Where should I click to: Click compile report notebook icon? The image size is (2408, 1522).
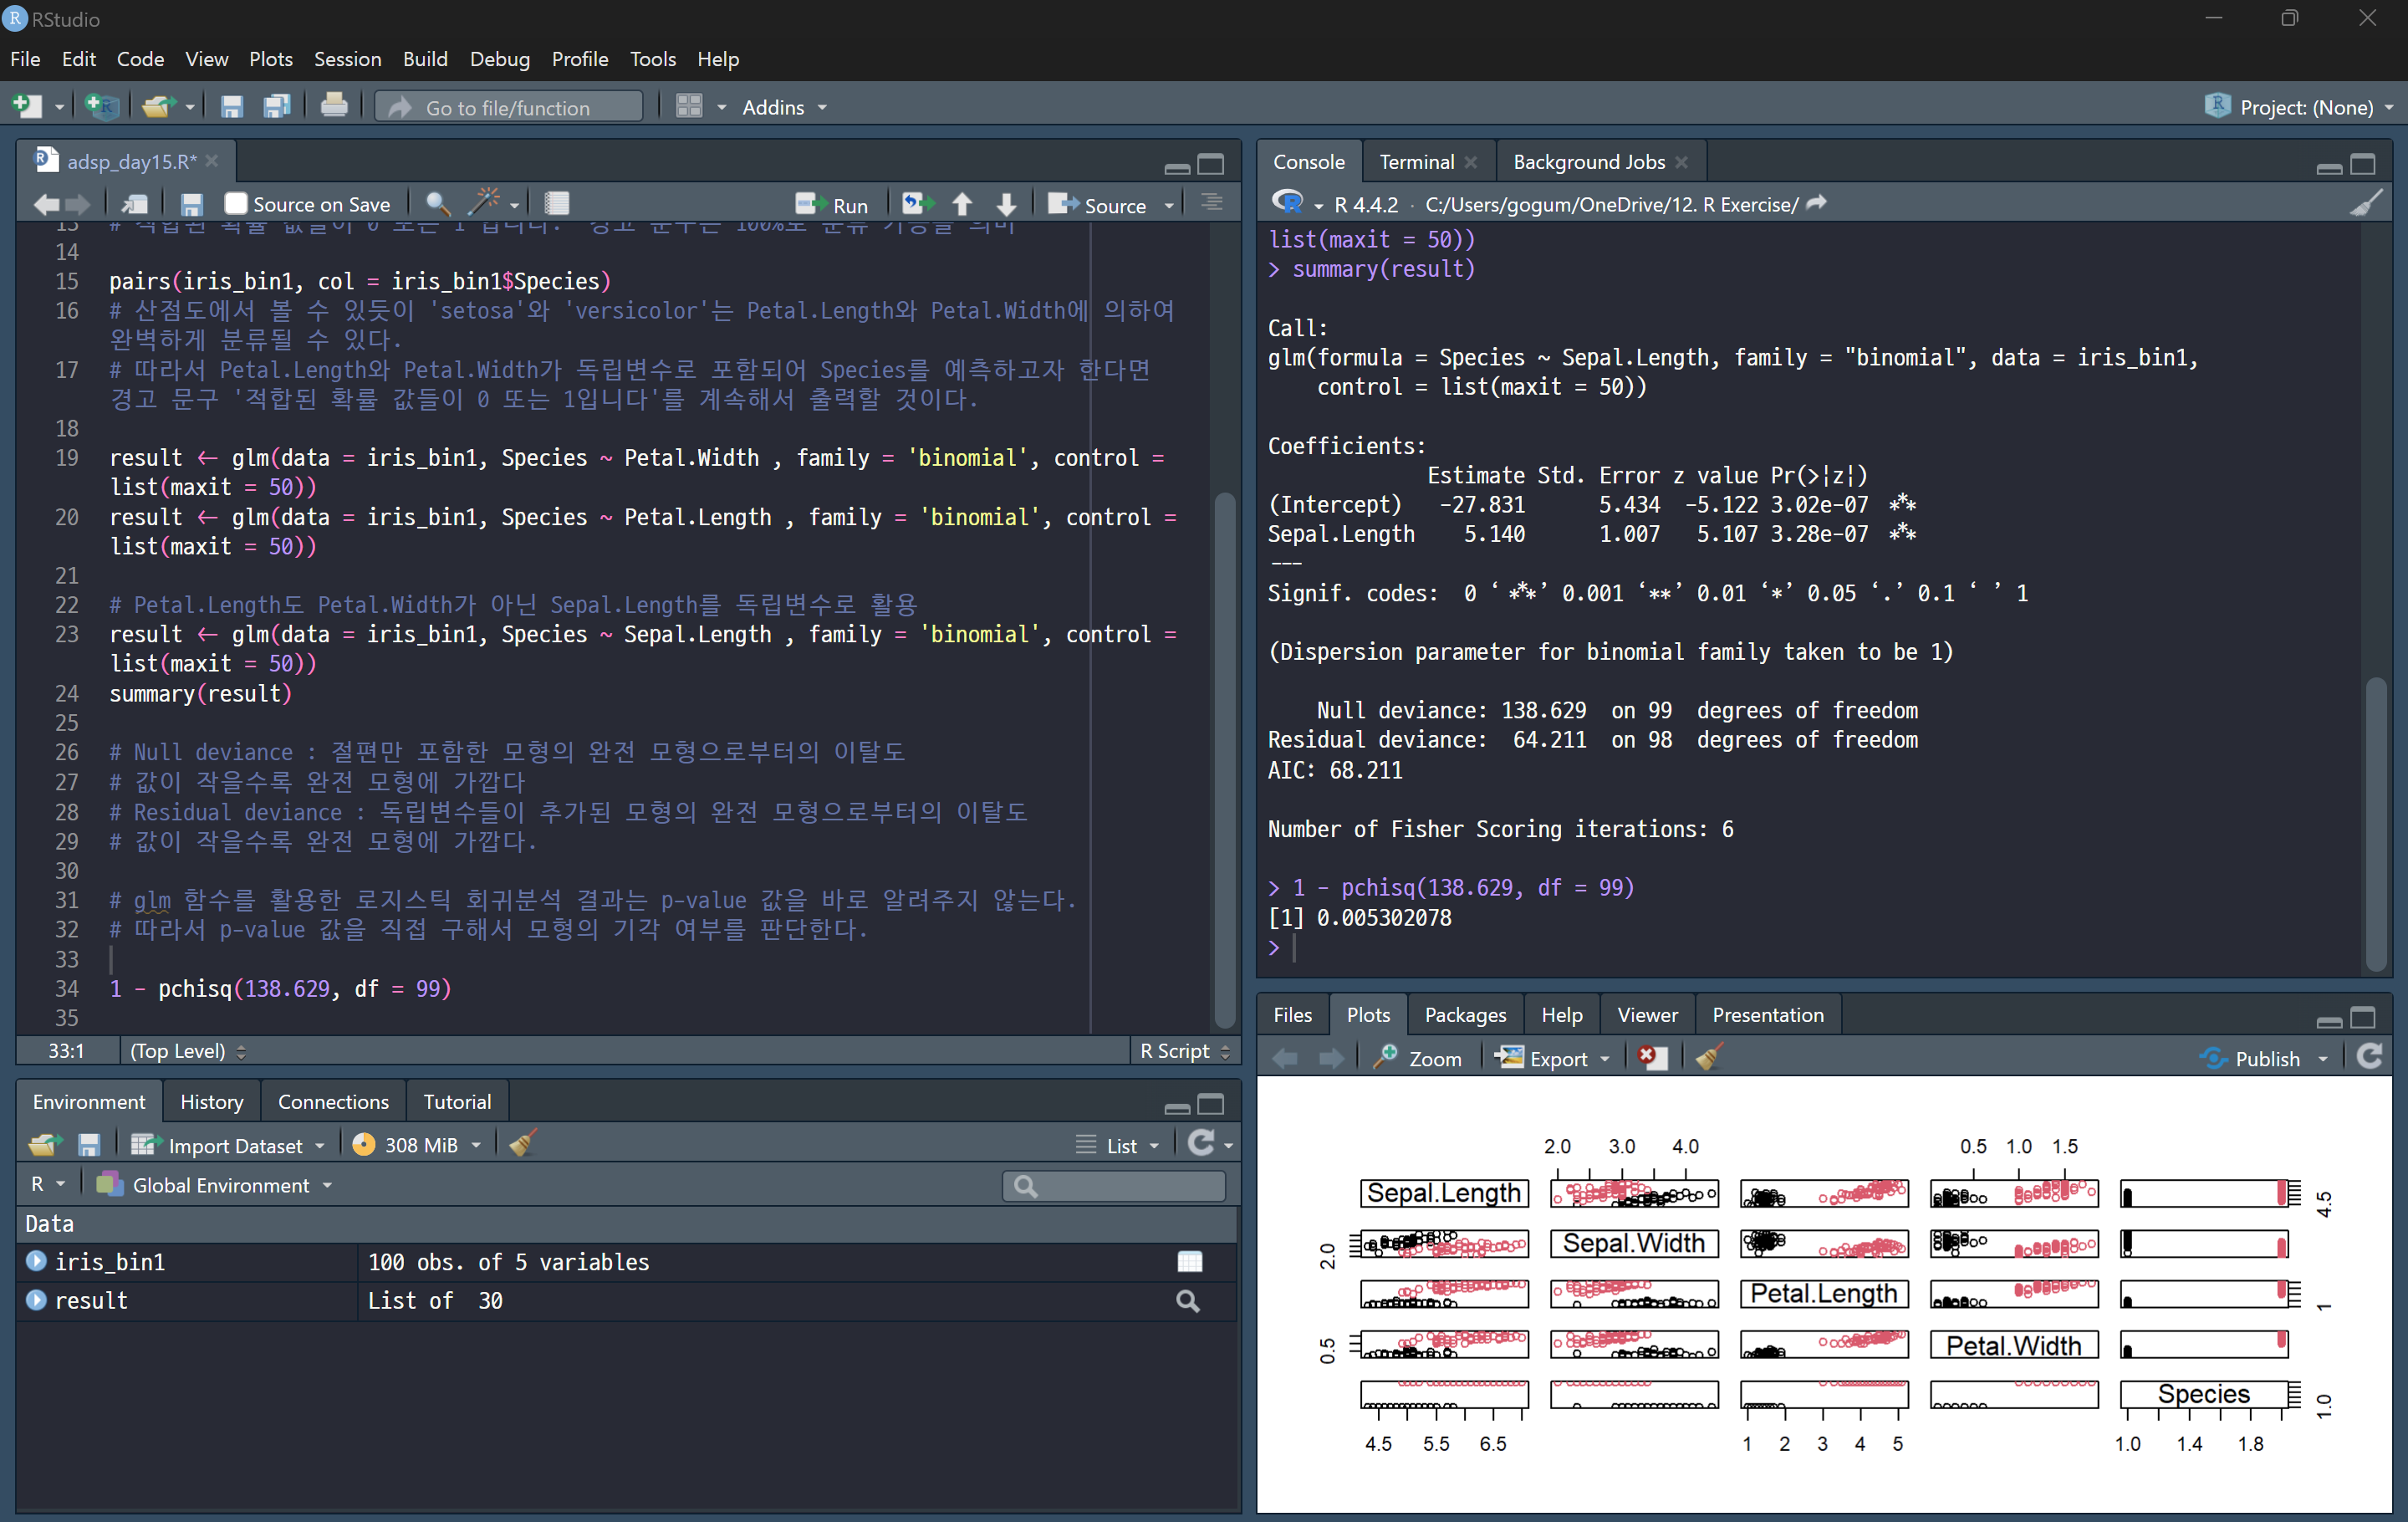(x=557, y=204)
